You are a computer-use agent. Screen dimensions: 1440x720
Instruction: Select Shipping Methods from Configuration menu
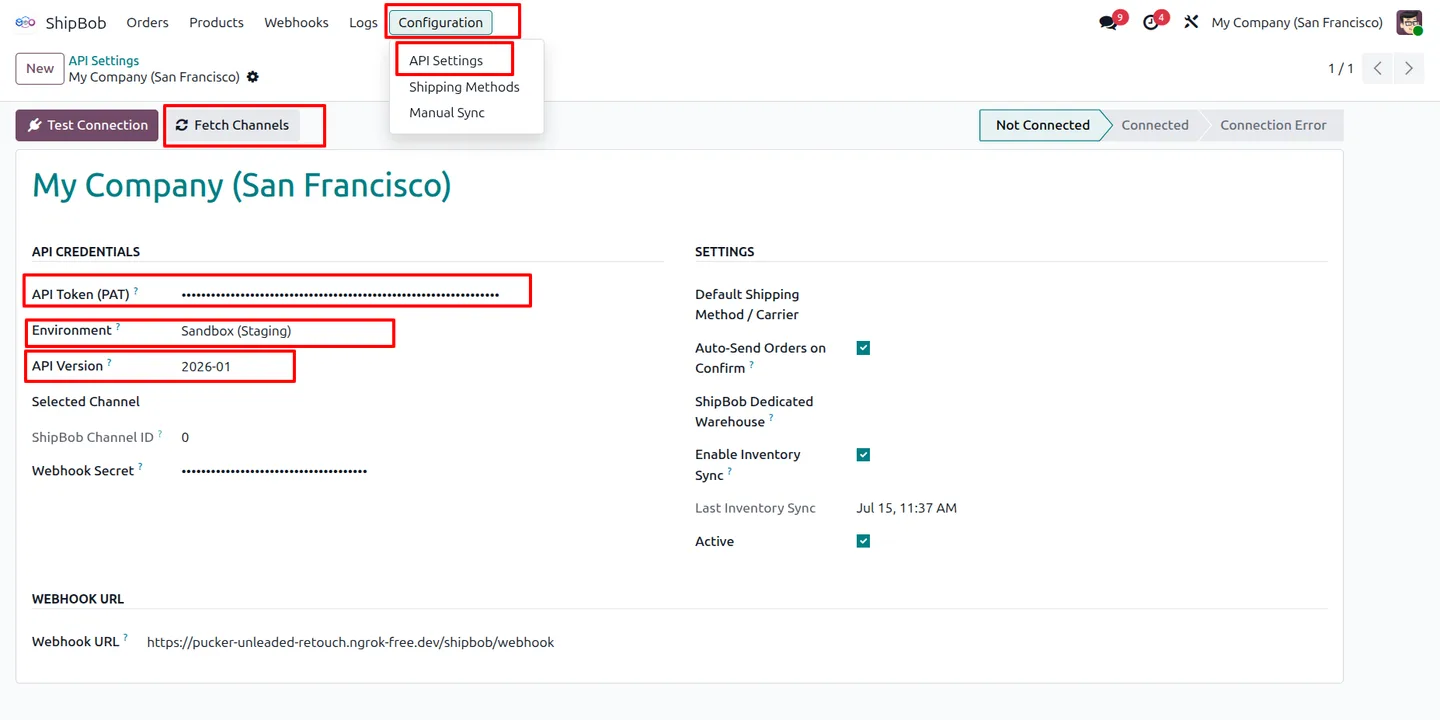tap(464, 87)
